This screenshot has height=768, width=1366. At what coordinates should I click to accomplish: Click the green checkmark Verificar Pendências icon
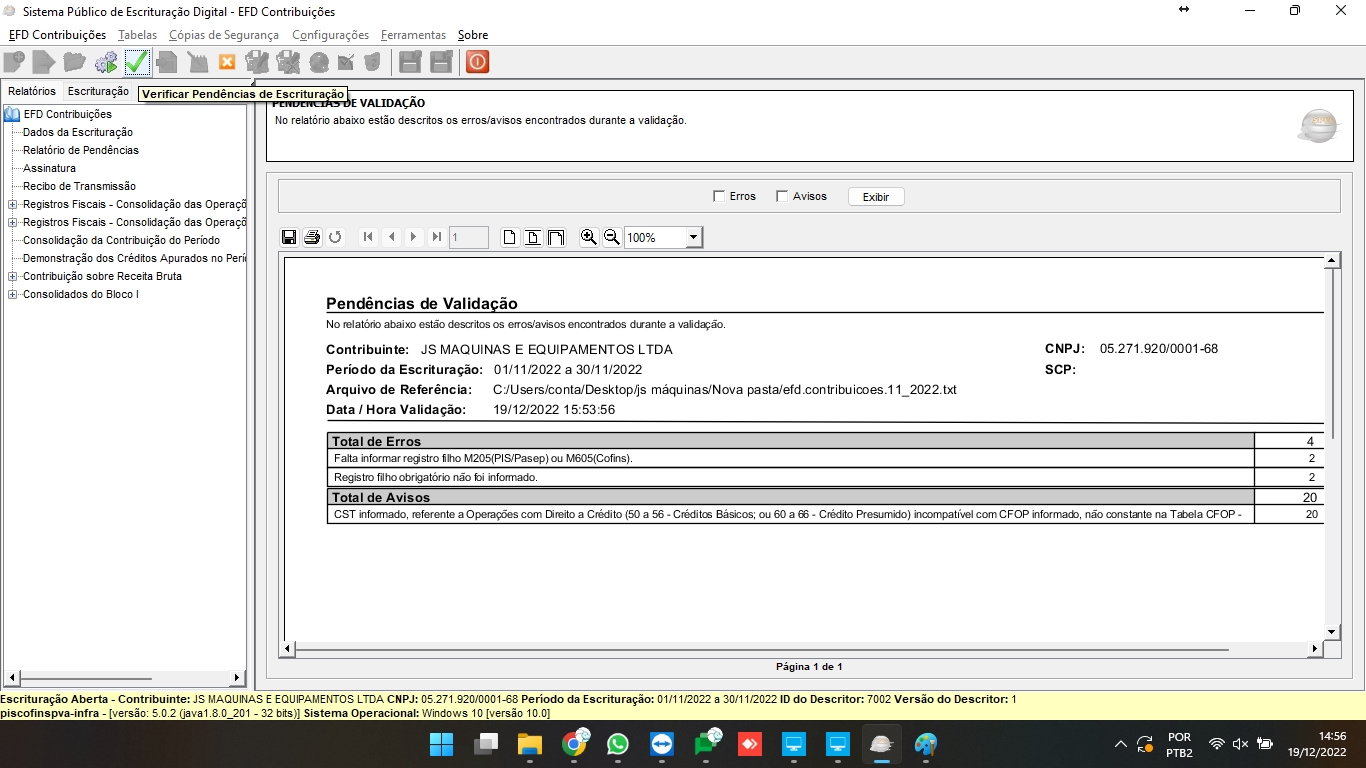(x=136, y=63)
